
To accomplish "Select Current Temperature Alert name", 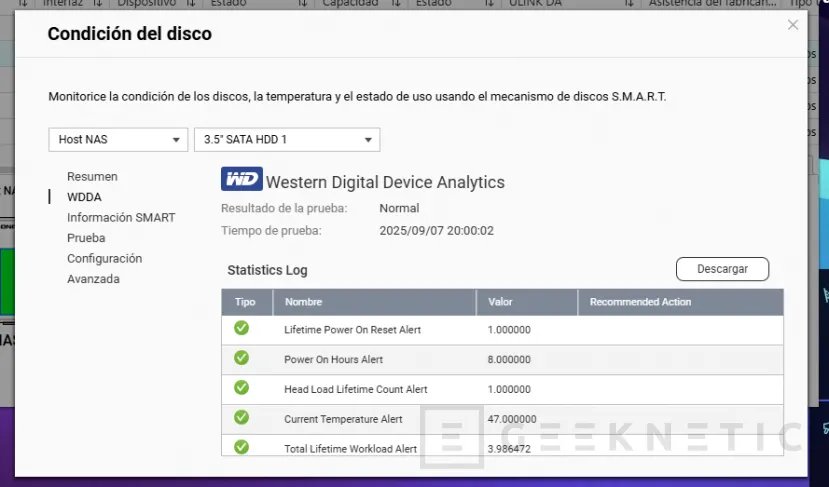I will point(343,419).
